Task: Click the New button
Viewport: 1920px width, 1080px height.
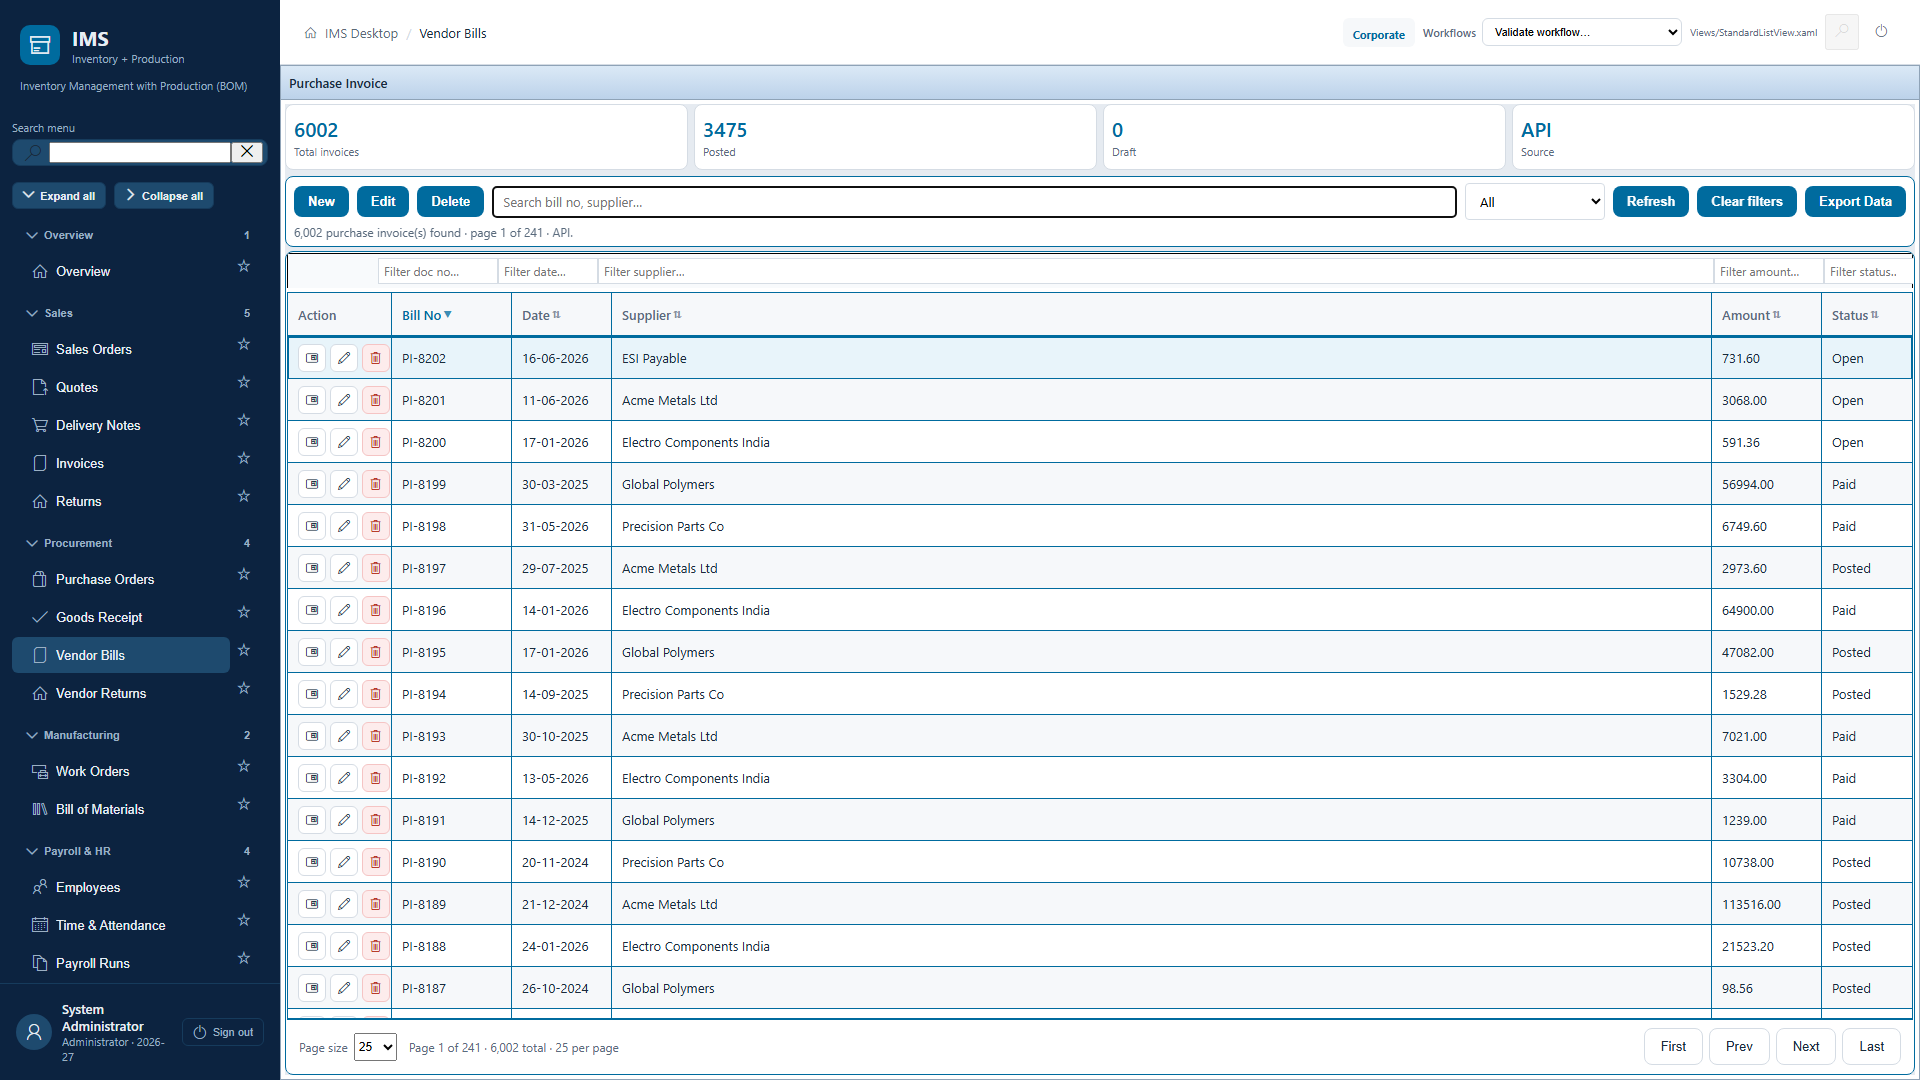Action: pos(321,201)
